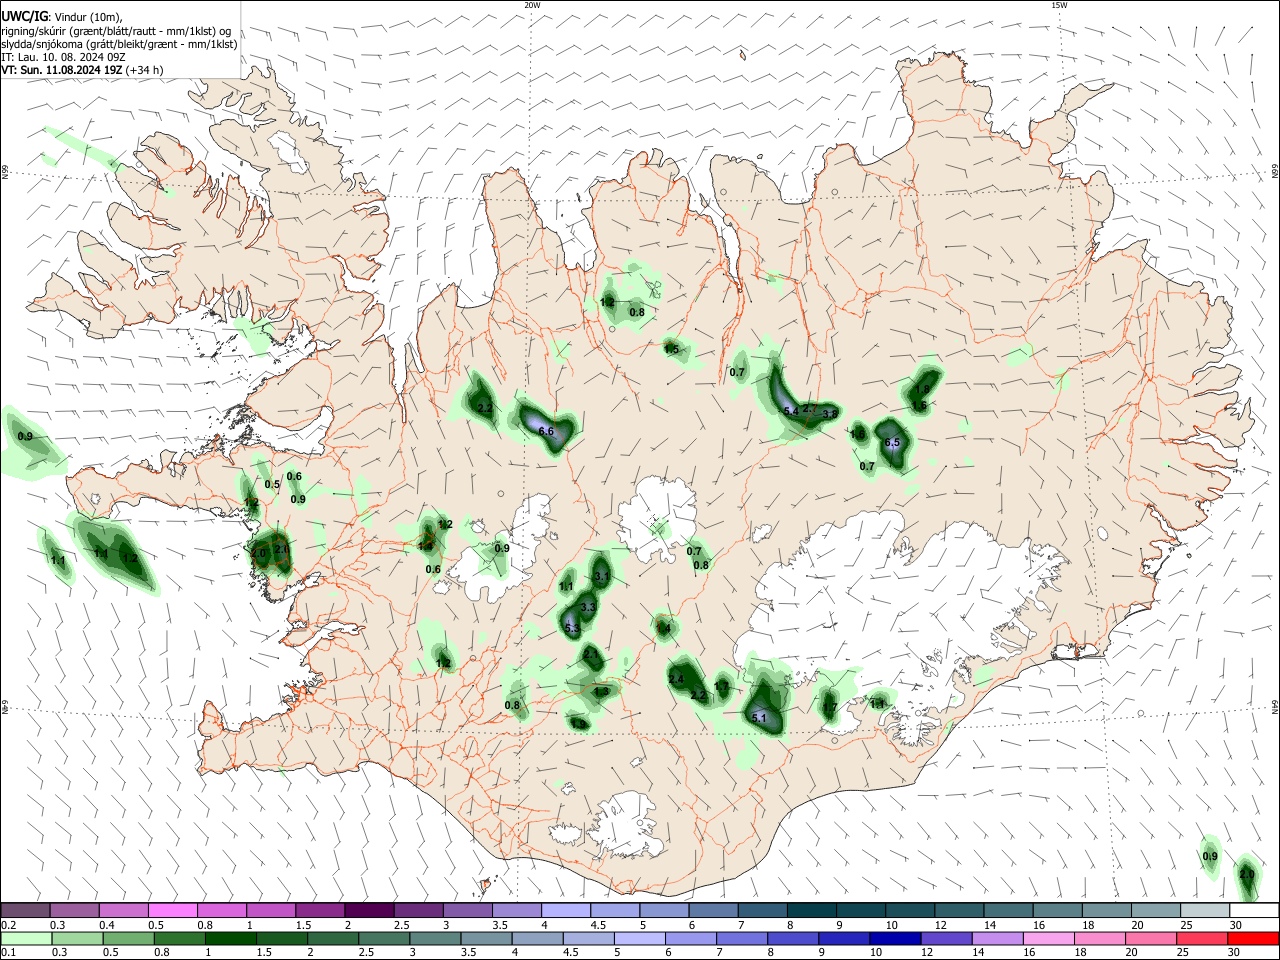Screen dimensions: 1280x960
Task: Pick the pale green 0.1 rain legend swatch
Action: (x=26, y=939)
